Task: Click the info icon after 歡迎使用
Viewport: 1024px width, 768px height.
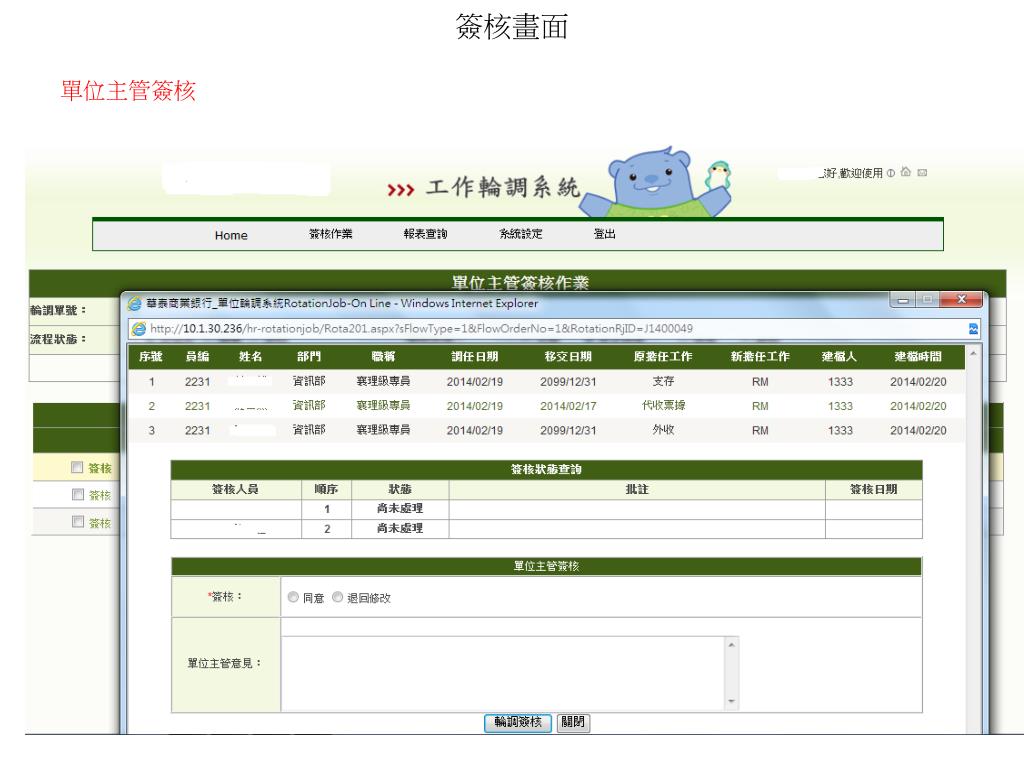Action: (x=891, y=173)
